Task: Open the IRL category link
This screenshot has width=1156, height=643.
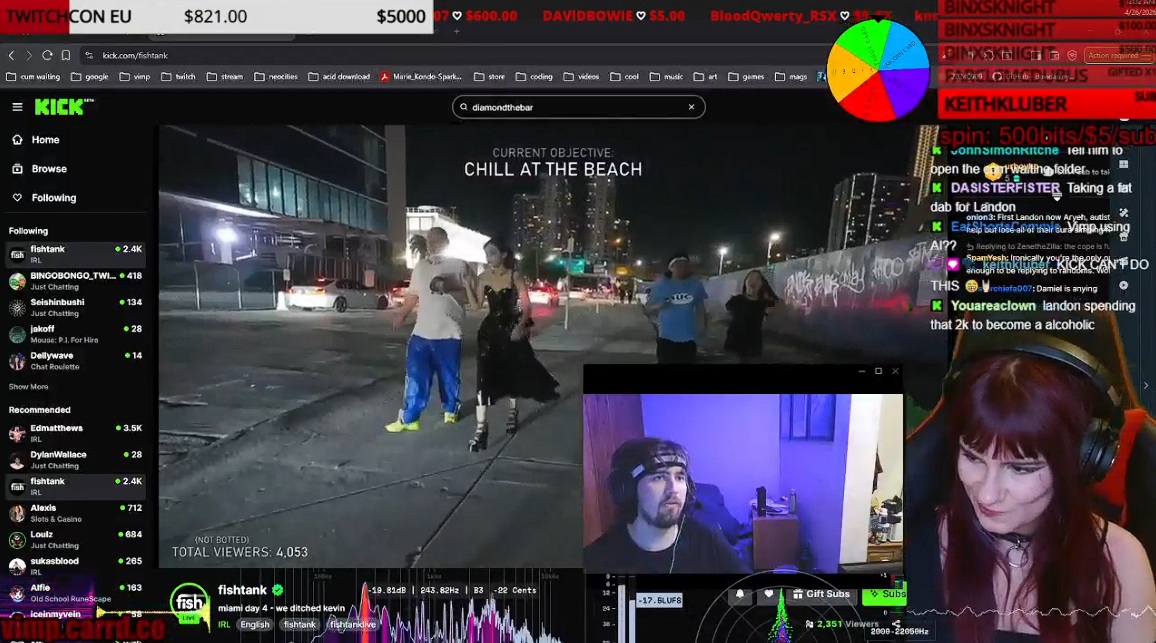Action: (224, 625)
